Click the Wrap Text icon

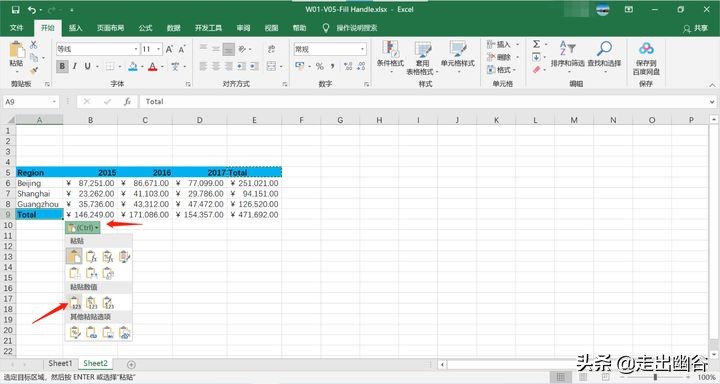(271, 49)
